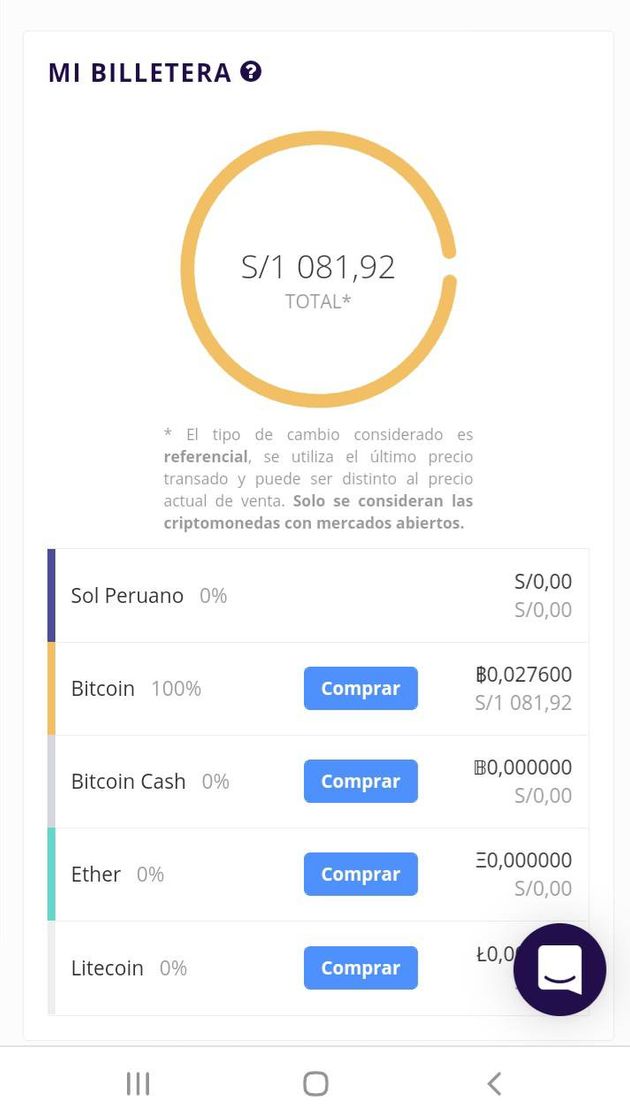
Task: Click the Mi Billetera heading
Action: [x=140, y=72]
